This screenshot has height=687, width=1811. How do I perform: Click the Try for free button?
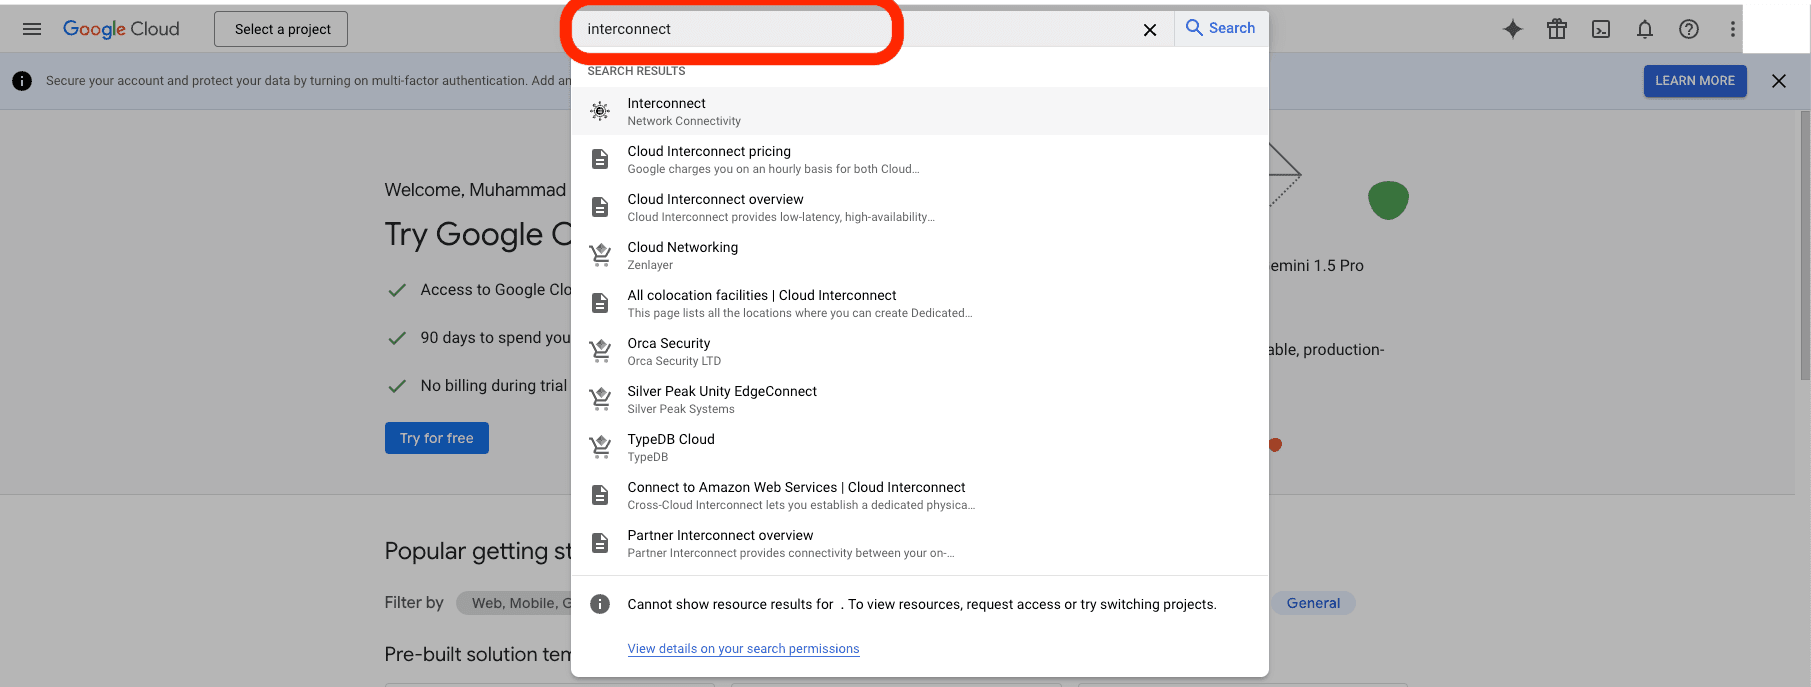437,438
